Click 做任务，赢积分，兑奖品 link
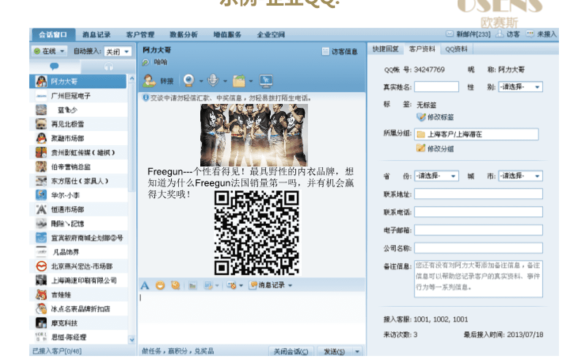The image size is (570, 360). 177,351
